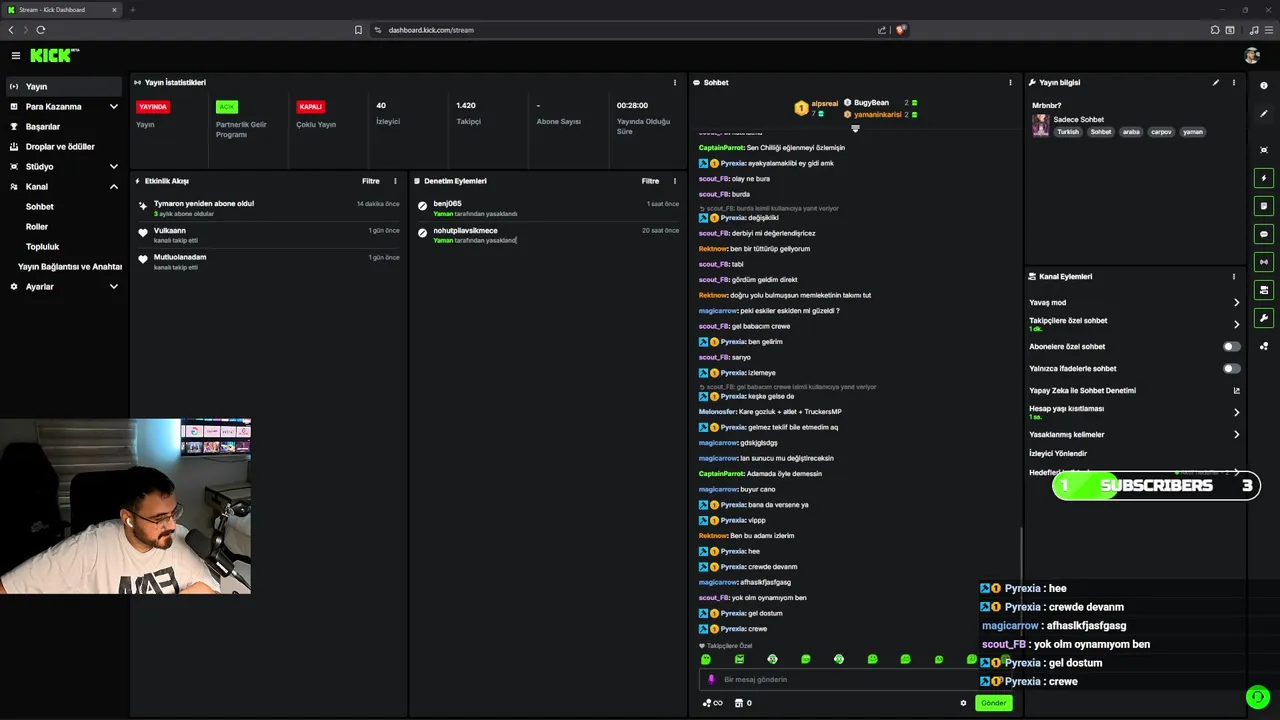Toggle the lightning bolt panel icon
The image size is (1280, 720).
point(1264,178)
